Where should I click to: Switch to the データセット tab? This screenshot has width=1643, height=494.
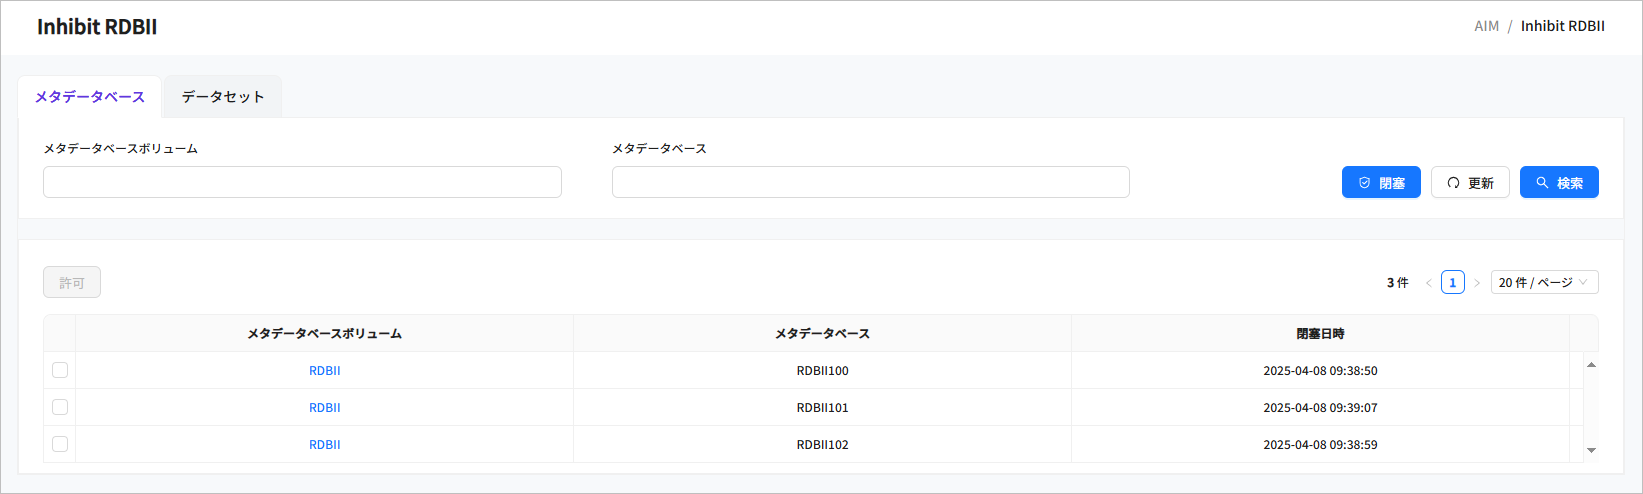coord(223,97)
